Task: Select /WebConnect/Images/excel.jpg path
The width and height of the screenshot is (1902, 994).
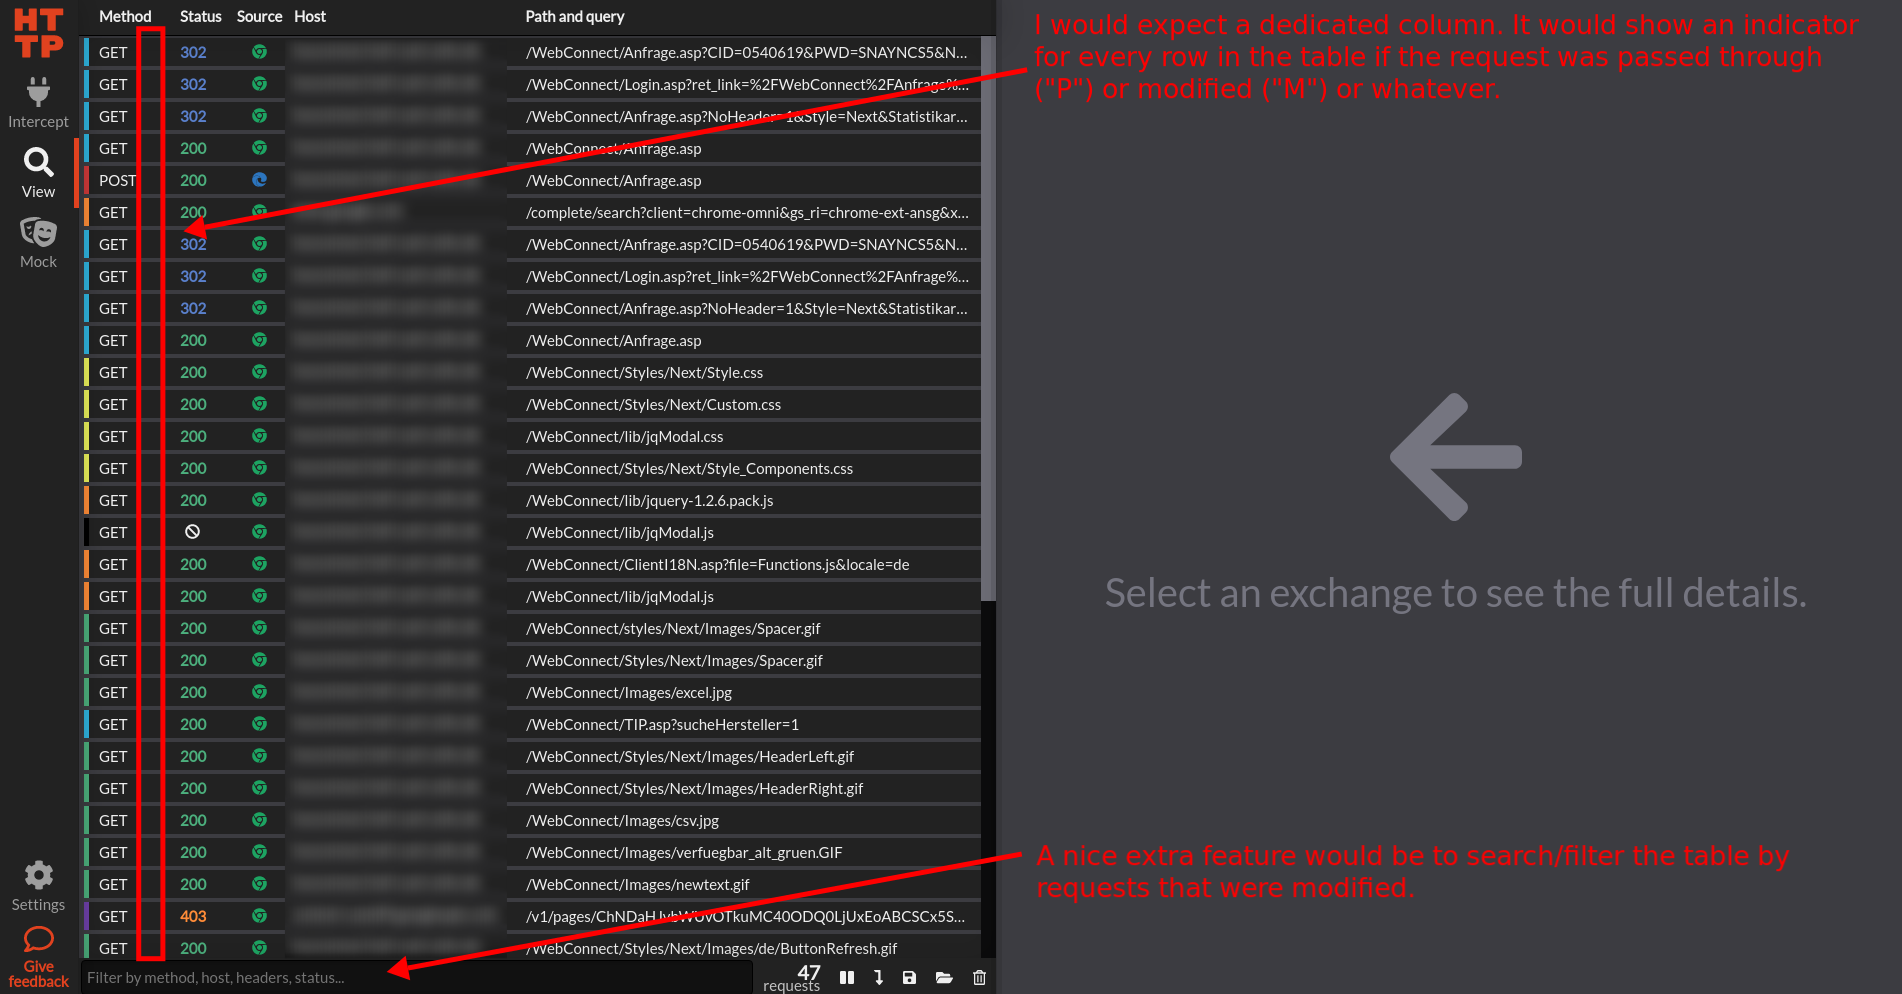Action: click(629, 692)
